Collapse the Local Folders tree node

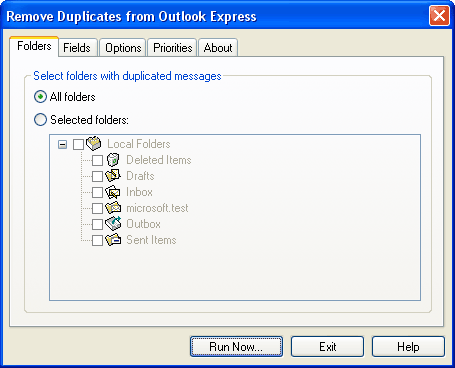pos(62,144)
